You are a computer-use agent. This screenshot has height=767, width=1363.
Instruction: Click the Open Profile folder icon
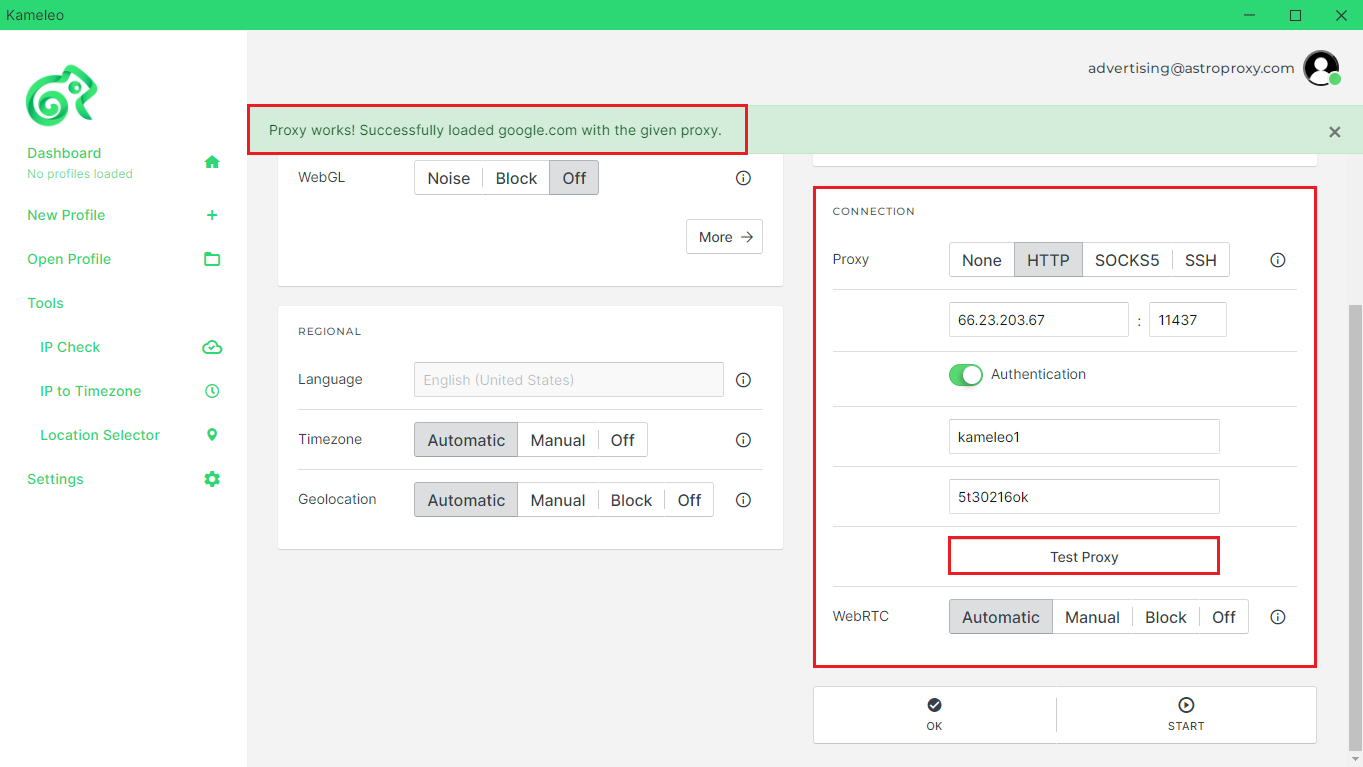click(x=212, y=259)
